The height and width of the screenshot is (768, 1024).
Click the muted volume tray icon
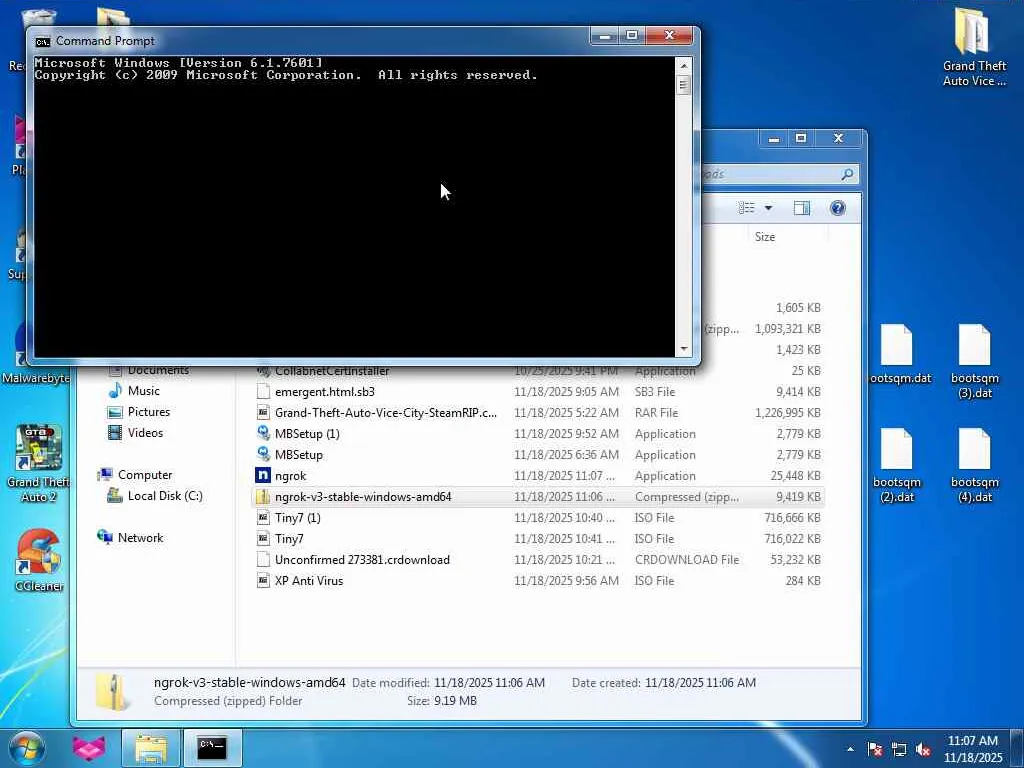click(923, 750)
